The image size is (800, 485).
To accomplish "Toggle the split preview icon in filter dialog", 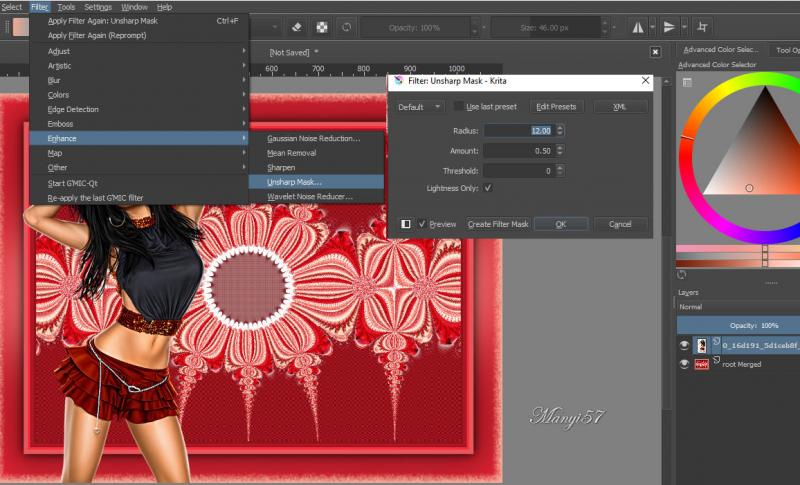I will (406, 224).
